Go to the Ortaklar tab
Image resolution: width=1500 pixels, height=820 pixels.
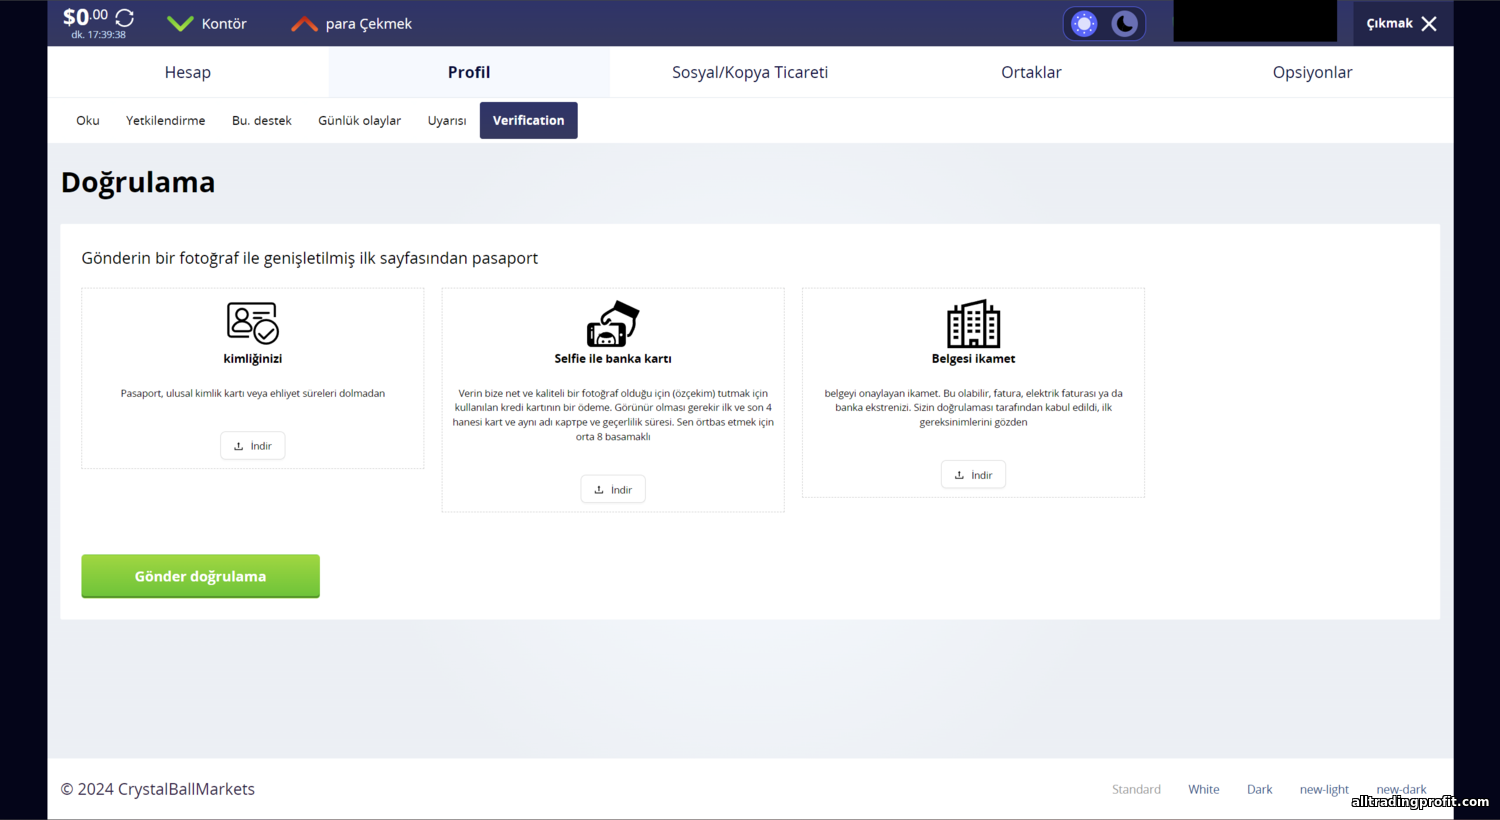tap(1031, 72)
